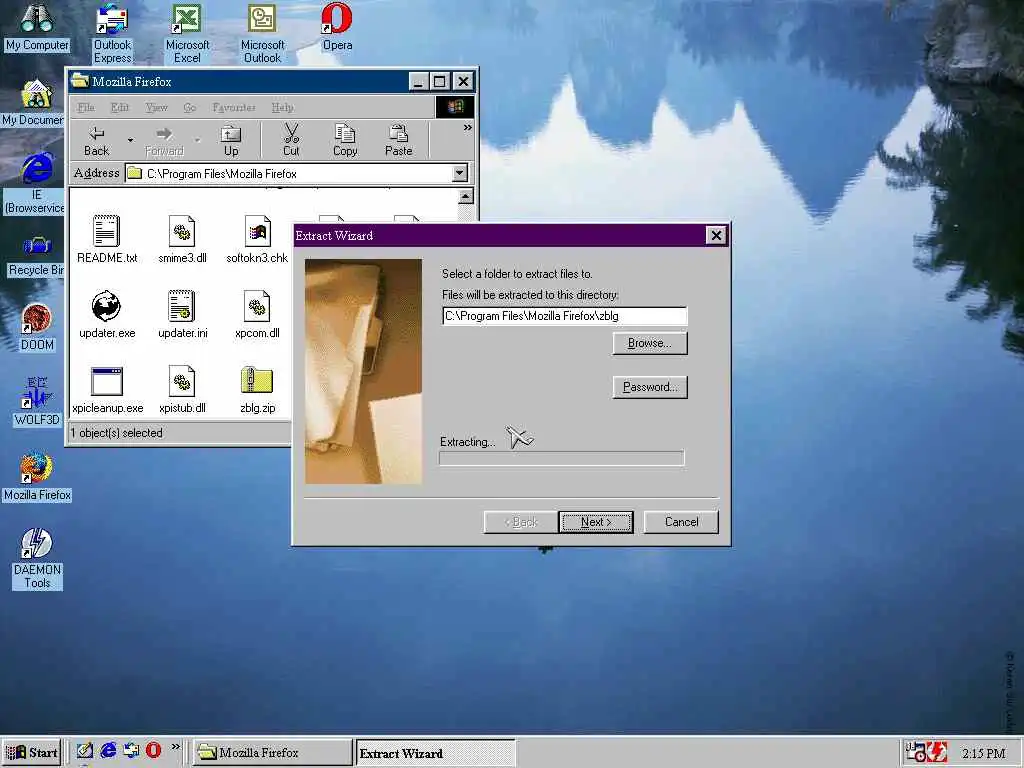The width and height of the screenshot is (1024, 768).
Task: Select softokn3.chk file icon
Action: click(257, 238)
